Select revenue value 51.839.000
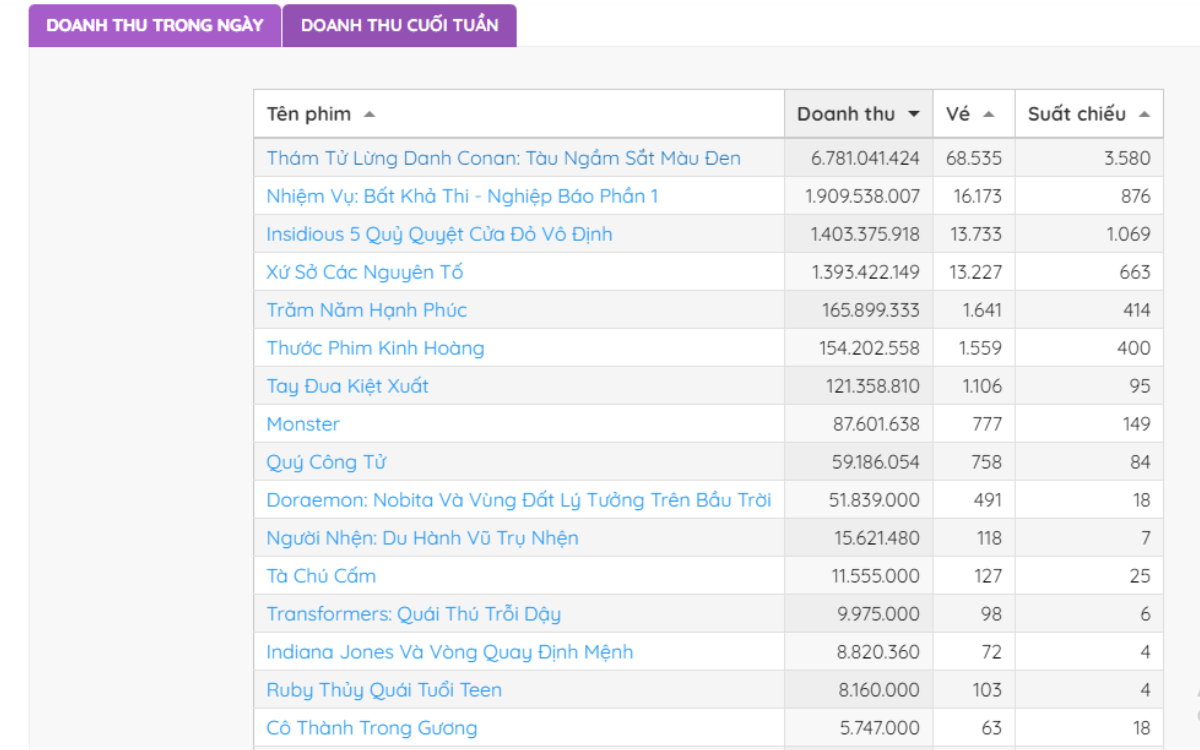This screenshot has height=750, width=1200. (875, 500)
